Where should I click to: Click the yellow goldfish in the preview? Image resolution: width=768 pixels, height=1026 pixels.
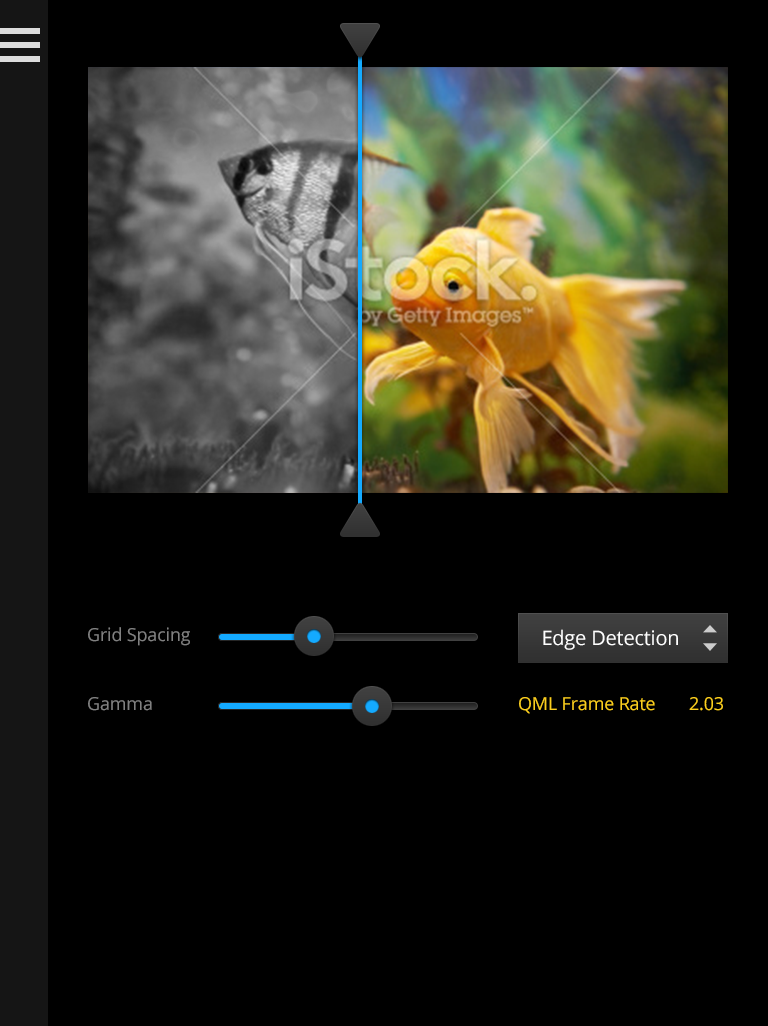click(517, 327)
